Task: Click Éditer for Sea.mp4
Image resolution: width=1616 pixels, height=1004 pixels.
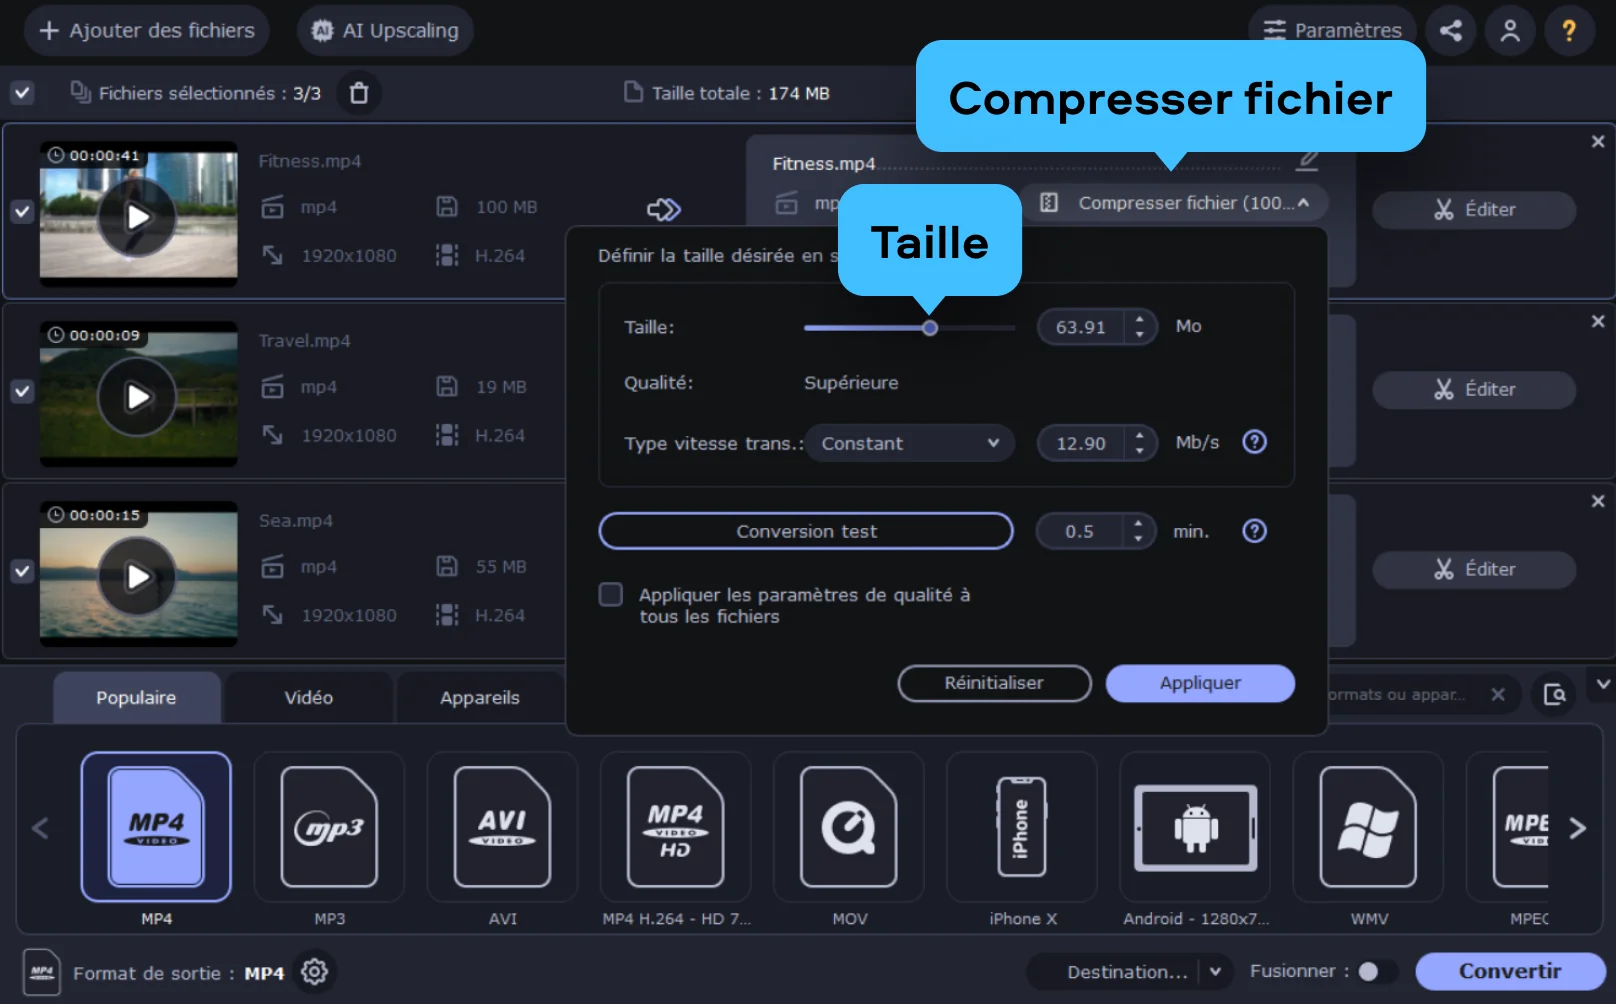Action: click(1474, 570)
